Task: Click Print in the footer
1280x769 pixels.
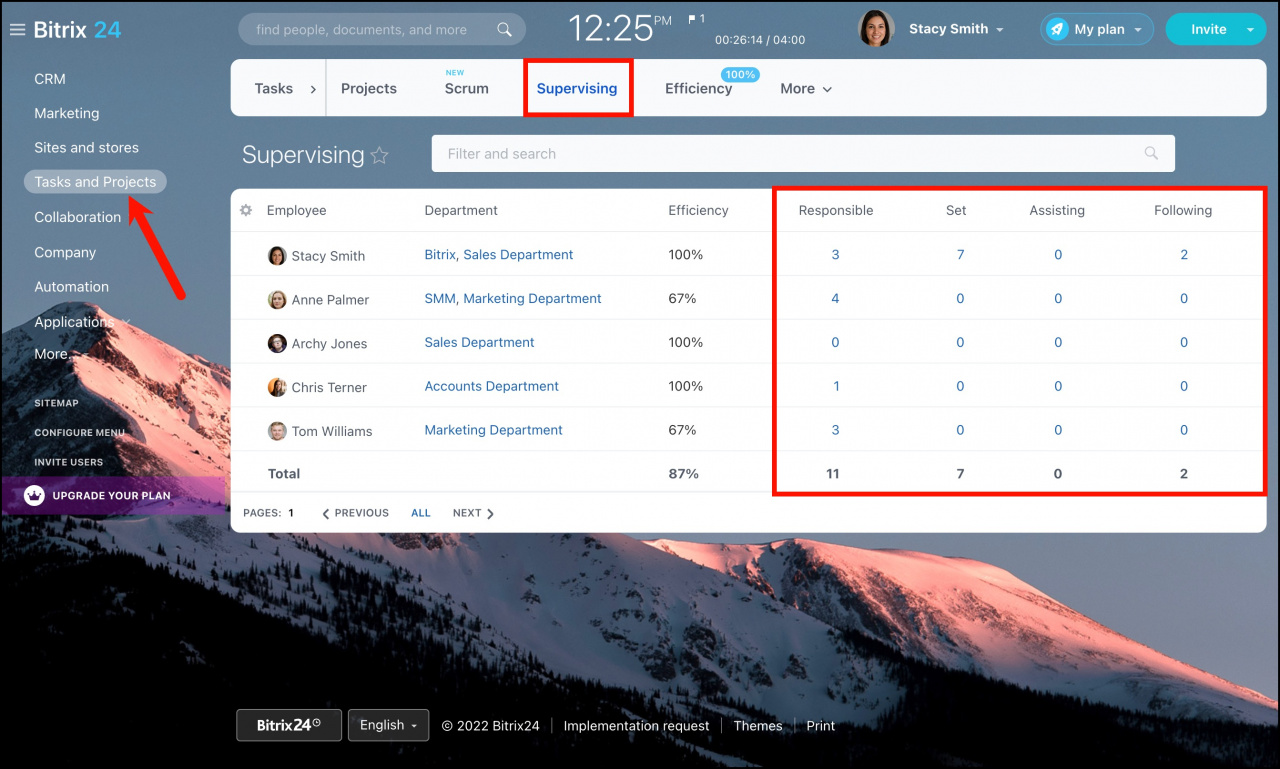Action: tap(821, 726)
